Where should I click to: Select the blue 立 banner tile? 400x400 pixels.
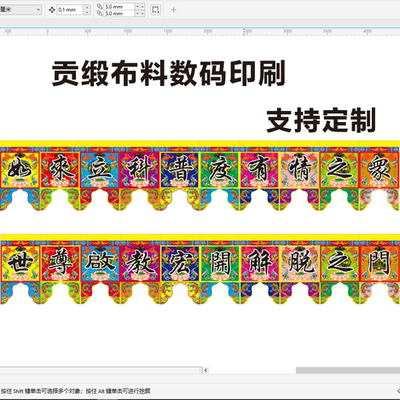[100, 170]
